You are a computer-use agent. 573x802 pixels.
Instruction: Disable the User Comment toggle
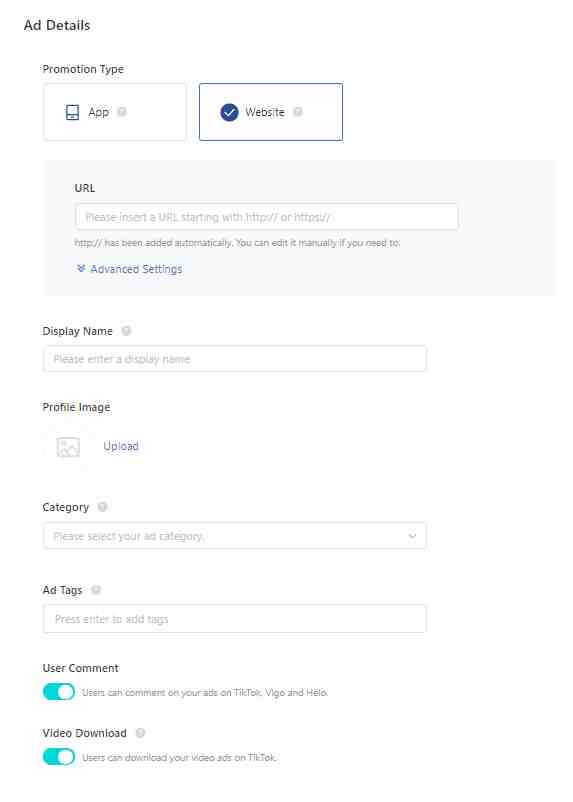pyautogui.click(x=59, y=692)
